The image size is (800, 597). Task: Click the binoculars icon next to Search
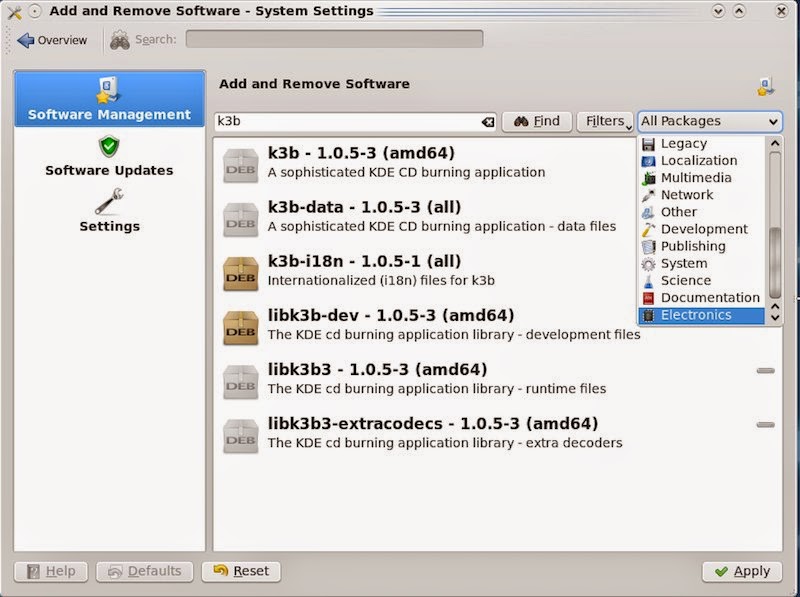[120, 40]
